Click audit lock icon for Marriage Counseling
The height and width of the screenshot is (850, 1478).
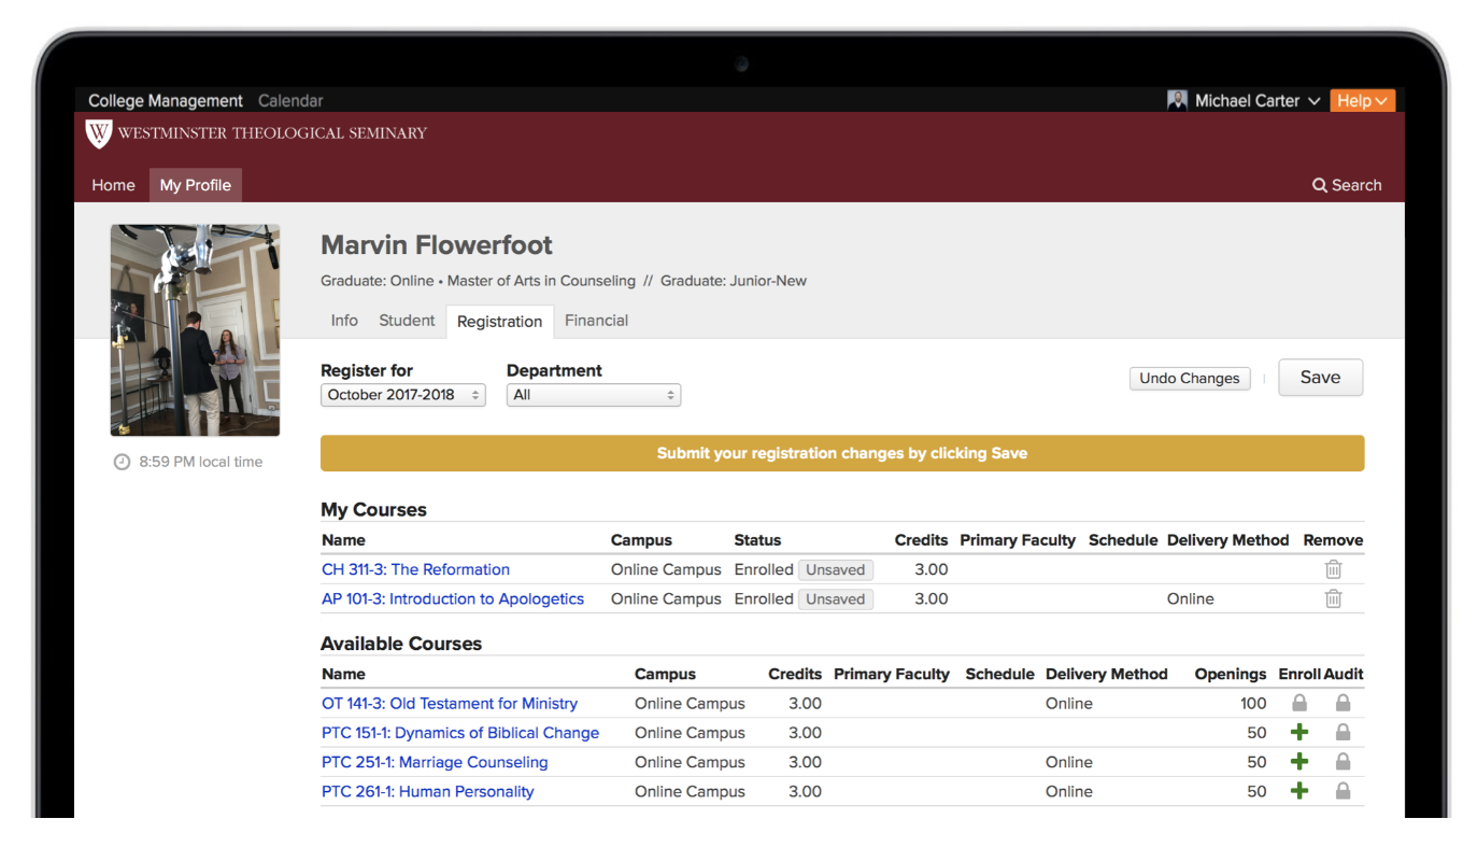pyautogui.click(x=1343, y=762)
